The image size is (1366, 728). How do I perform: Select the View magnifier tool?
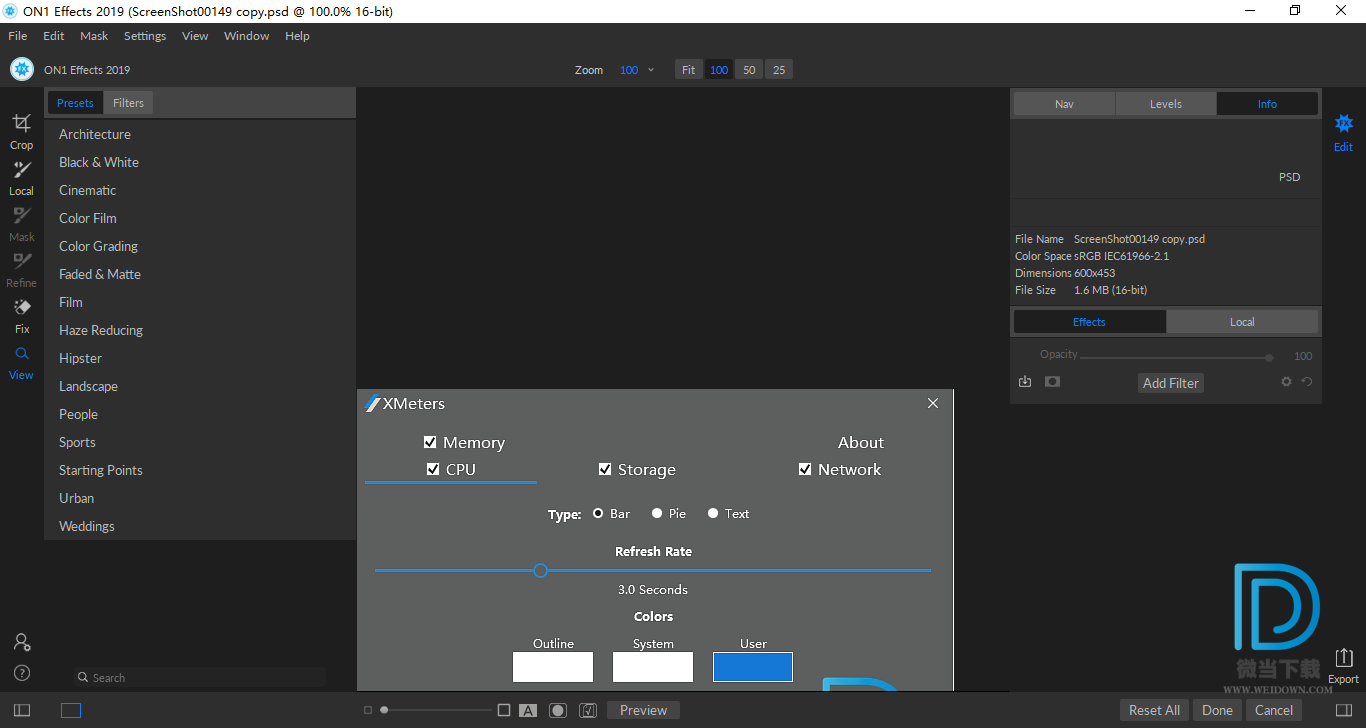click(21, 362)
